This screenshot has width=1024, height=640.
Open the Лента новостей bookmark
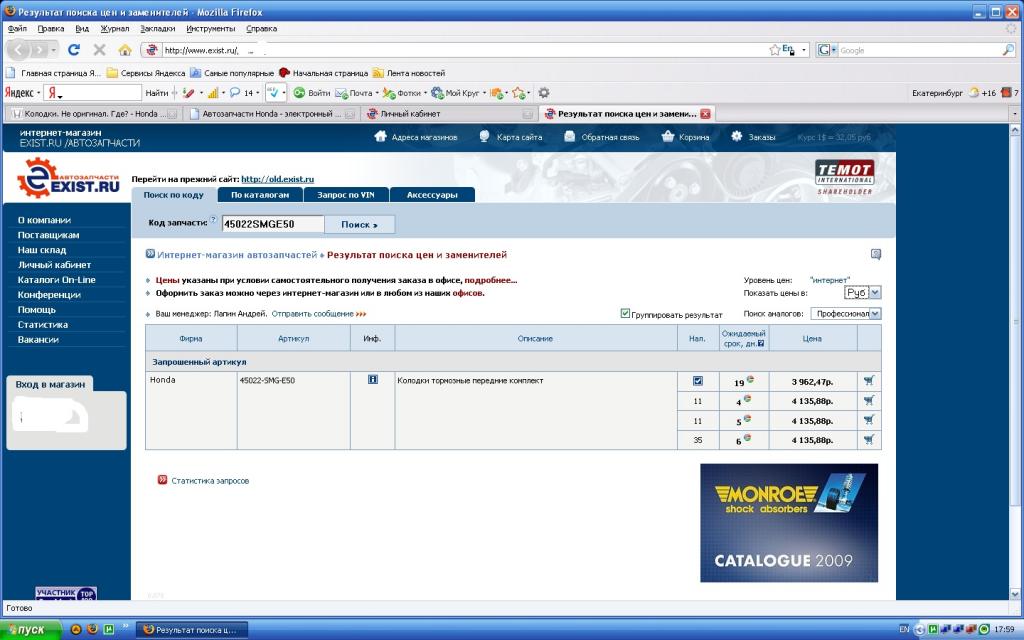(409, 73)
